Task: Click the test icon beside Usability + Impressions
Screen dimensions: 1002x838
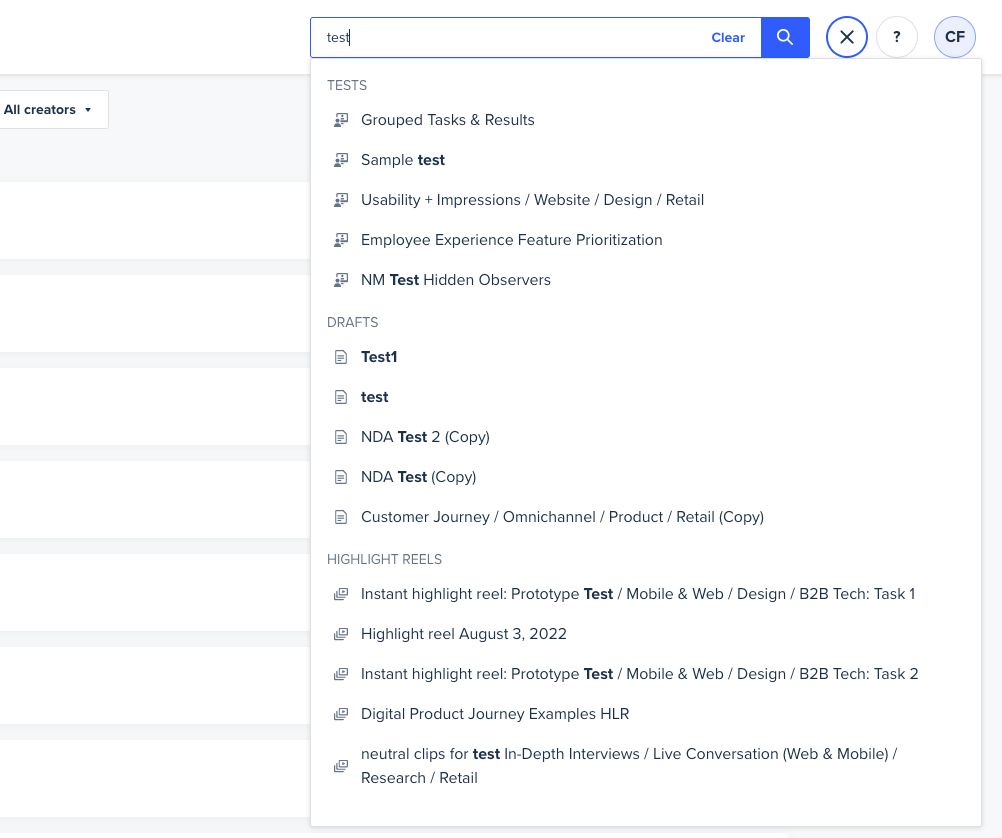Action: coord(341,199)
